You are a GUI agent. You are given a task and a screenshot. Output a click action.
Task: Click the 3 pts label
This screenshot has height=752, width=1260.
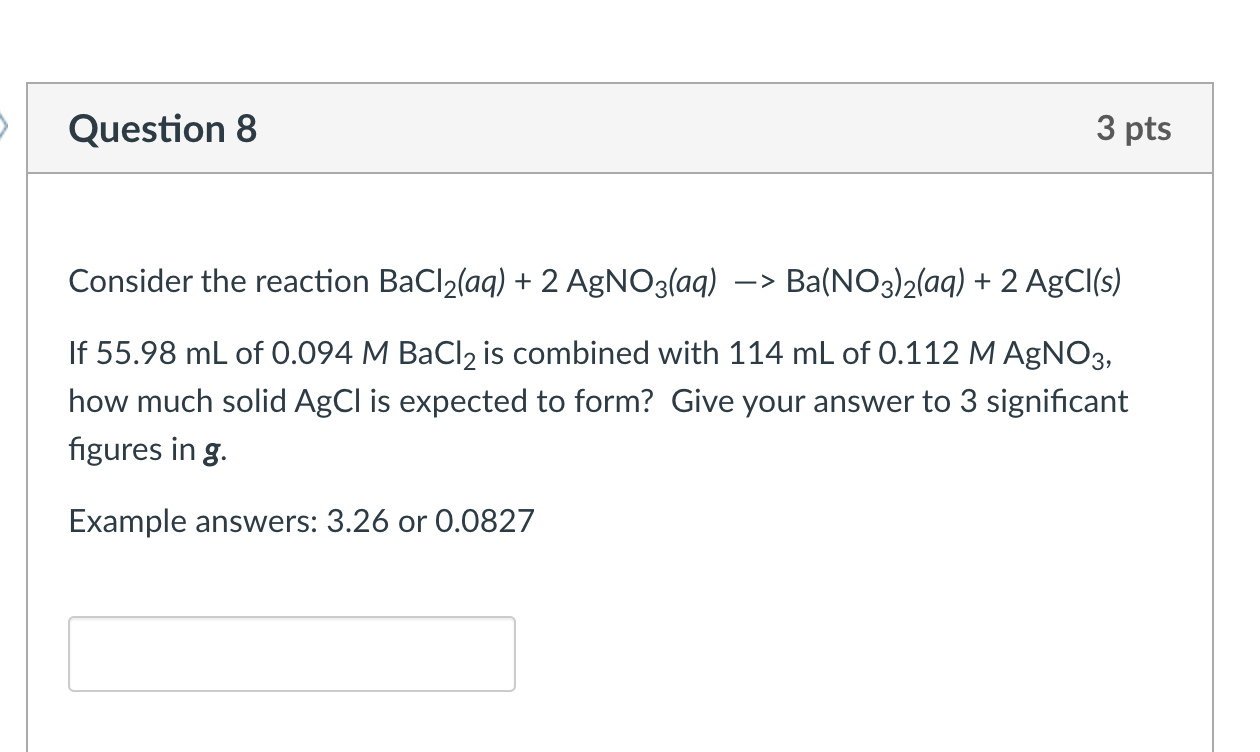point(1133,128)
